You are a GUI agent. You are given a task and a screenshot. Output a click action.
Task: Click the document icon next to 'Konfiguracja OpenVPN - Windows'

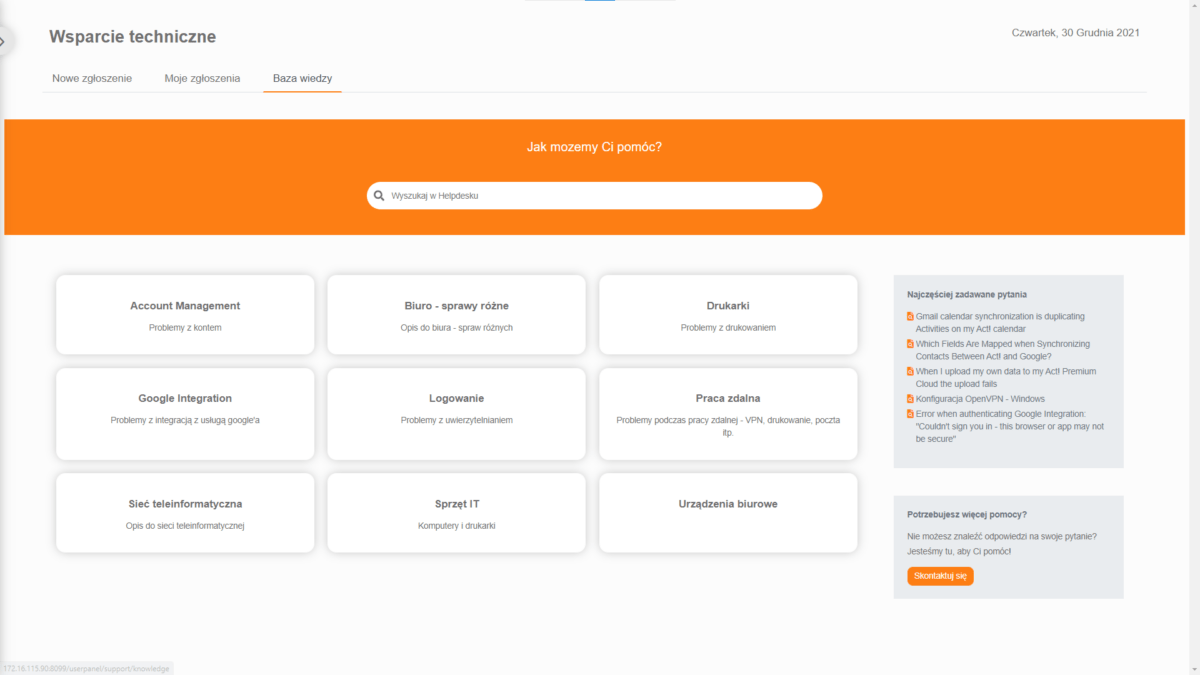pos(908,398)
